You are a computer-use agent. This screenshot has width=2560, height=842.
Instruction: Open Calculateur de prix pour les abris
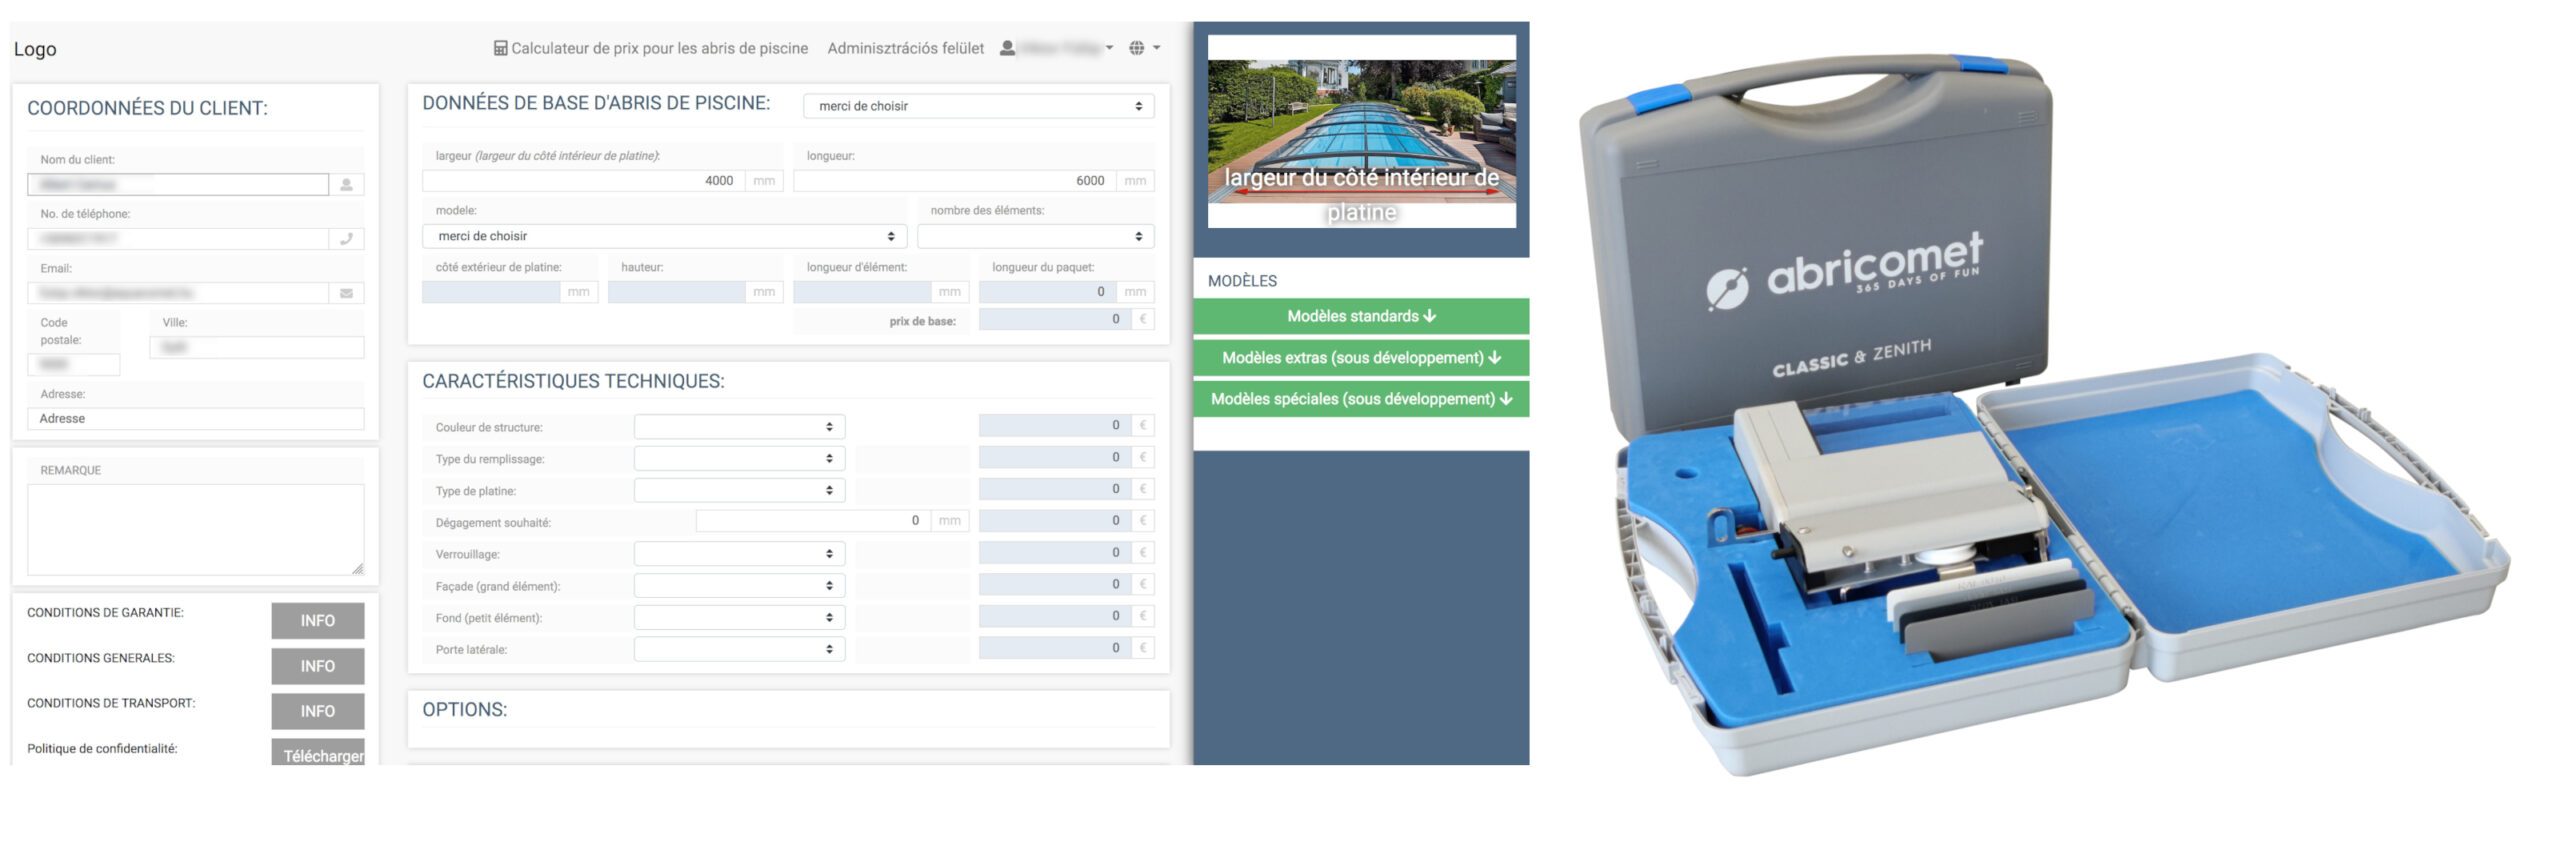coord(659,48)
